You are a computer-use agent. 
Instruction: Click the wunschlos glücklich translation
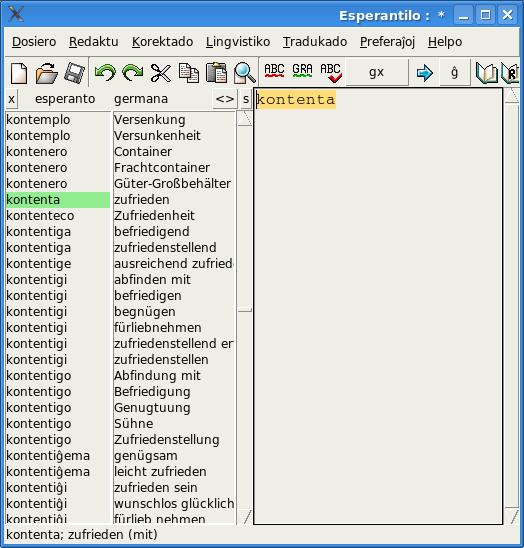pyautogui.click(x=174, y=504)
